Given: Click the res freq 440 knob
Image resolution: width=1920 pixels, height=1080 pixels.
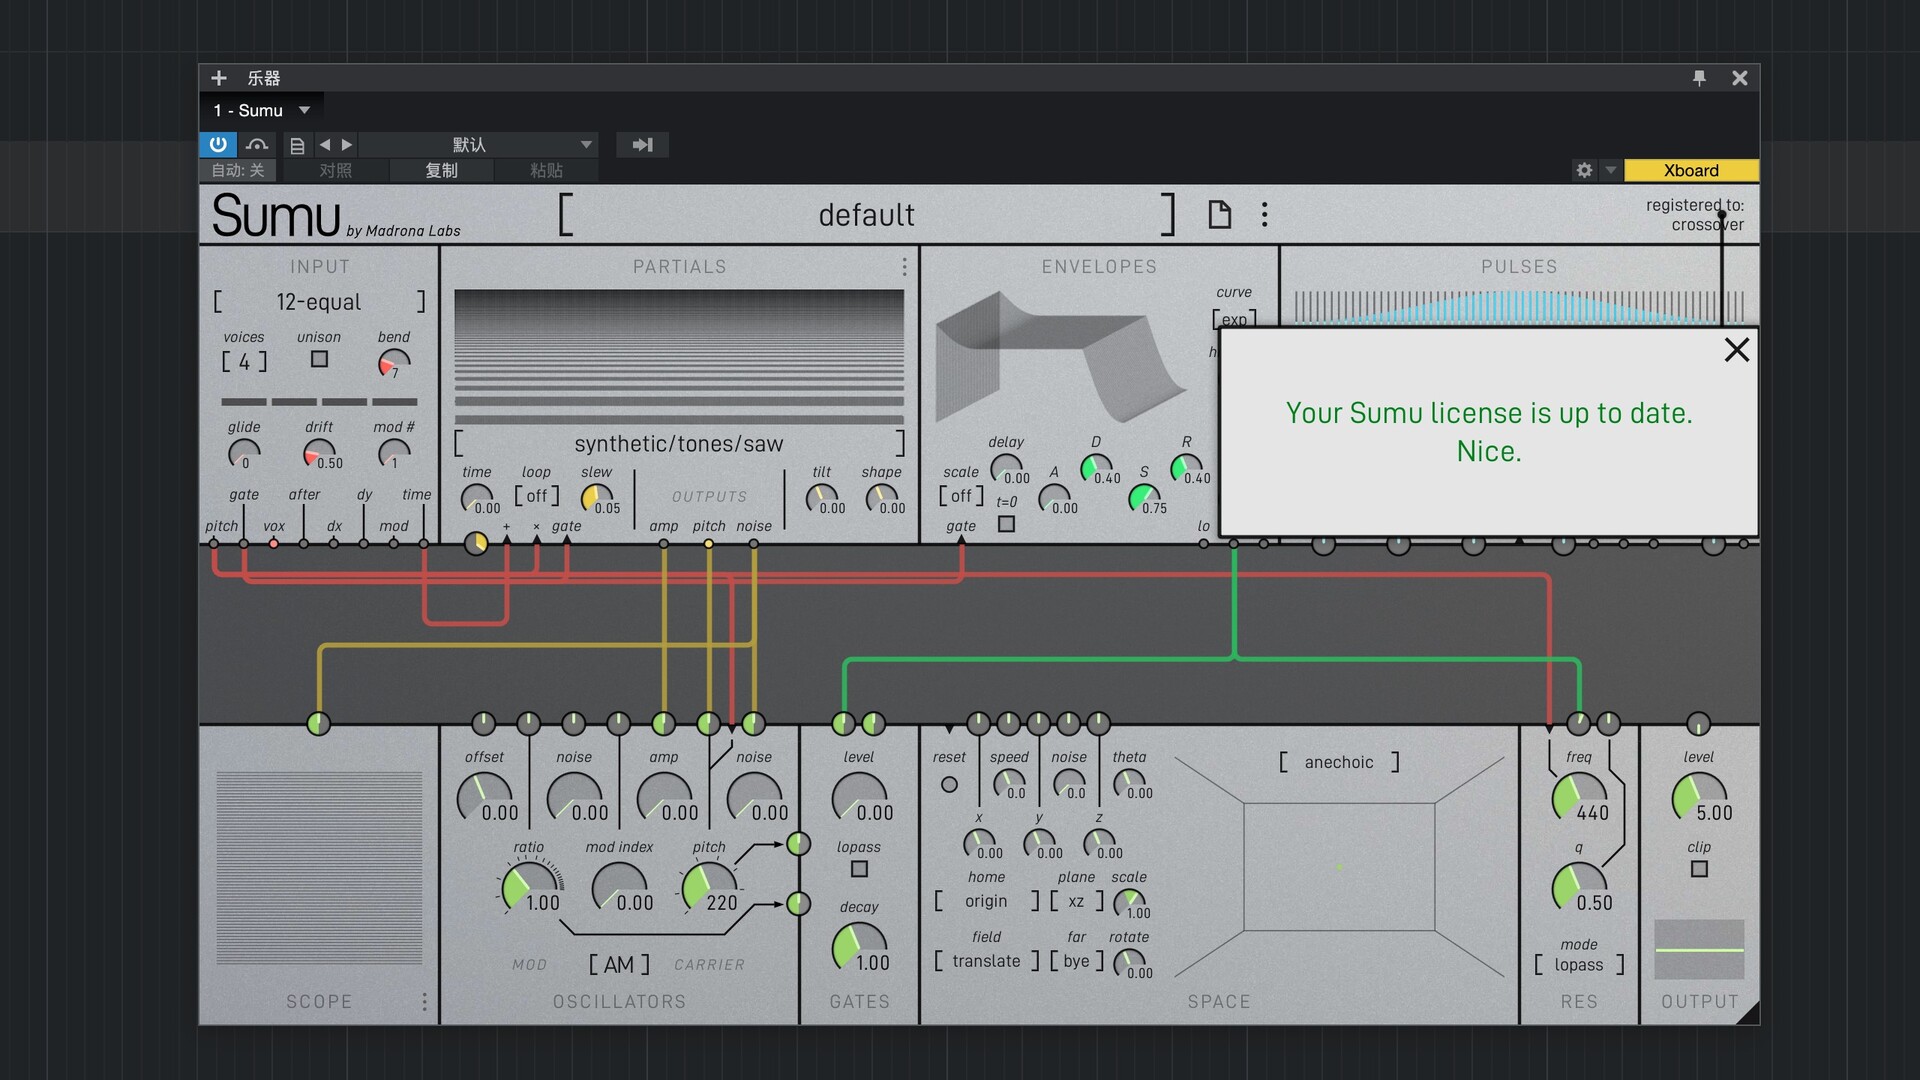Looking at the screenshot, I should 1579,796.
